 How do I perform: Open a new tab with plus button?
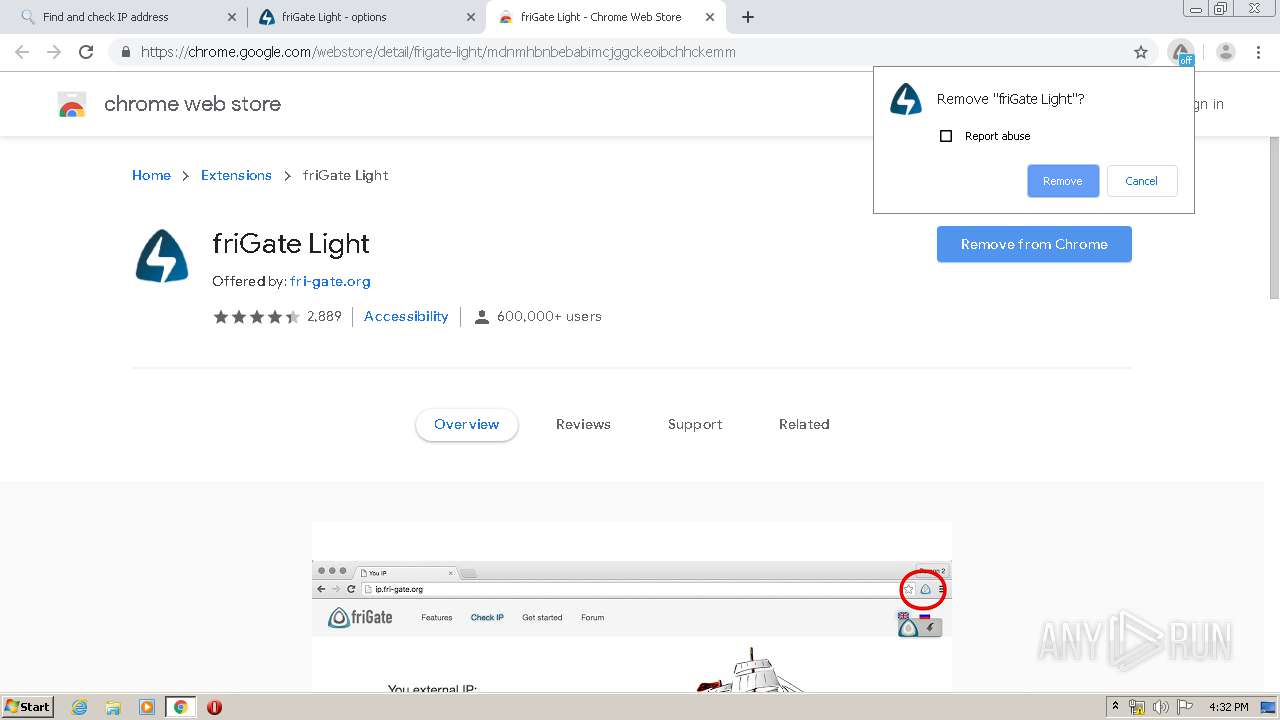(x=748, y=17)
